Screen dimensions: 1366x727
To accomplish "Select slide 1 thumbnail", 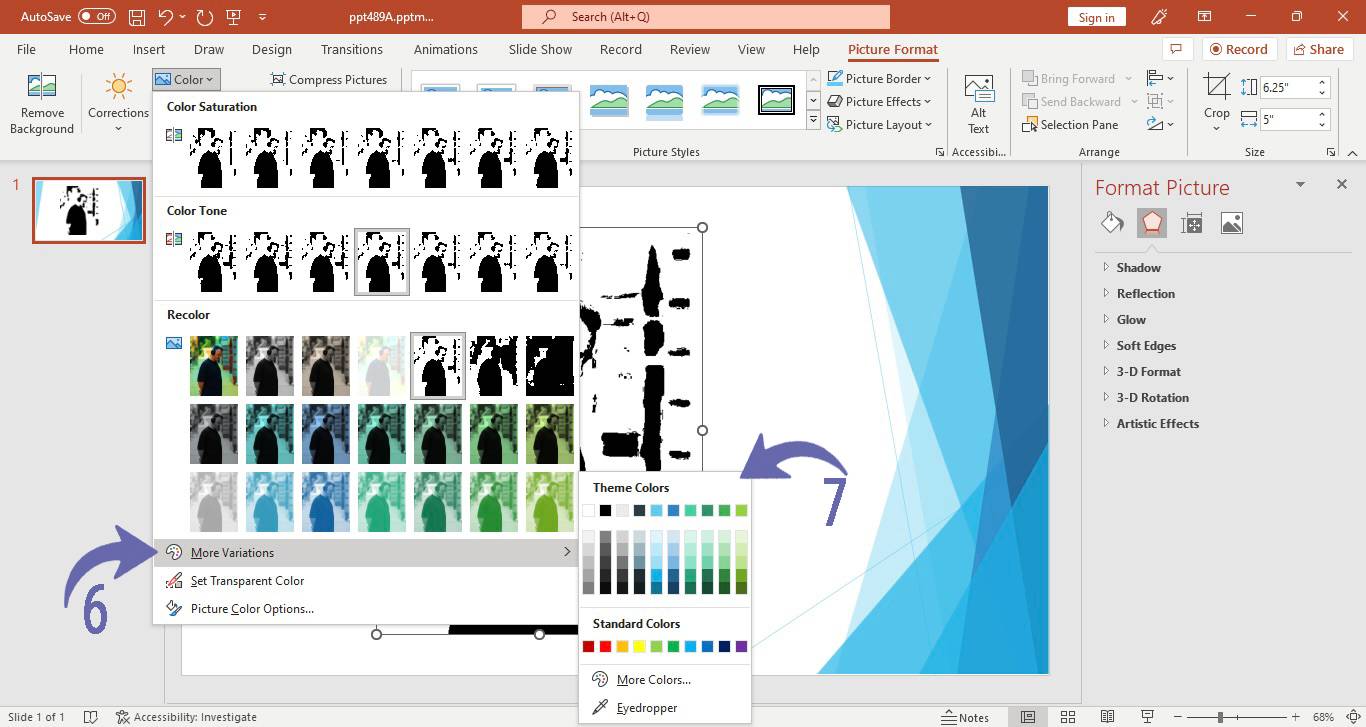I will pos(89,210).
